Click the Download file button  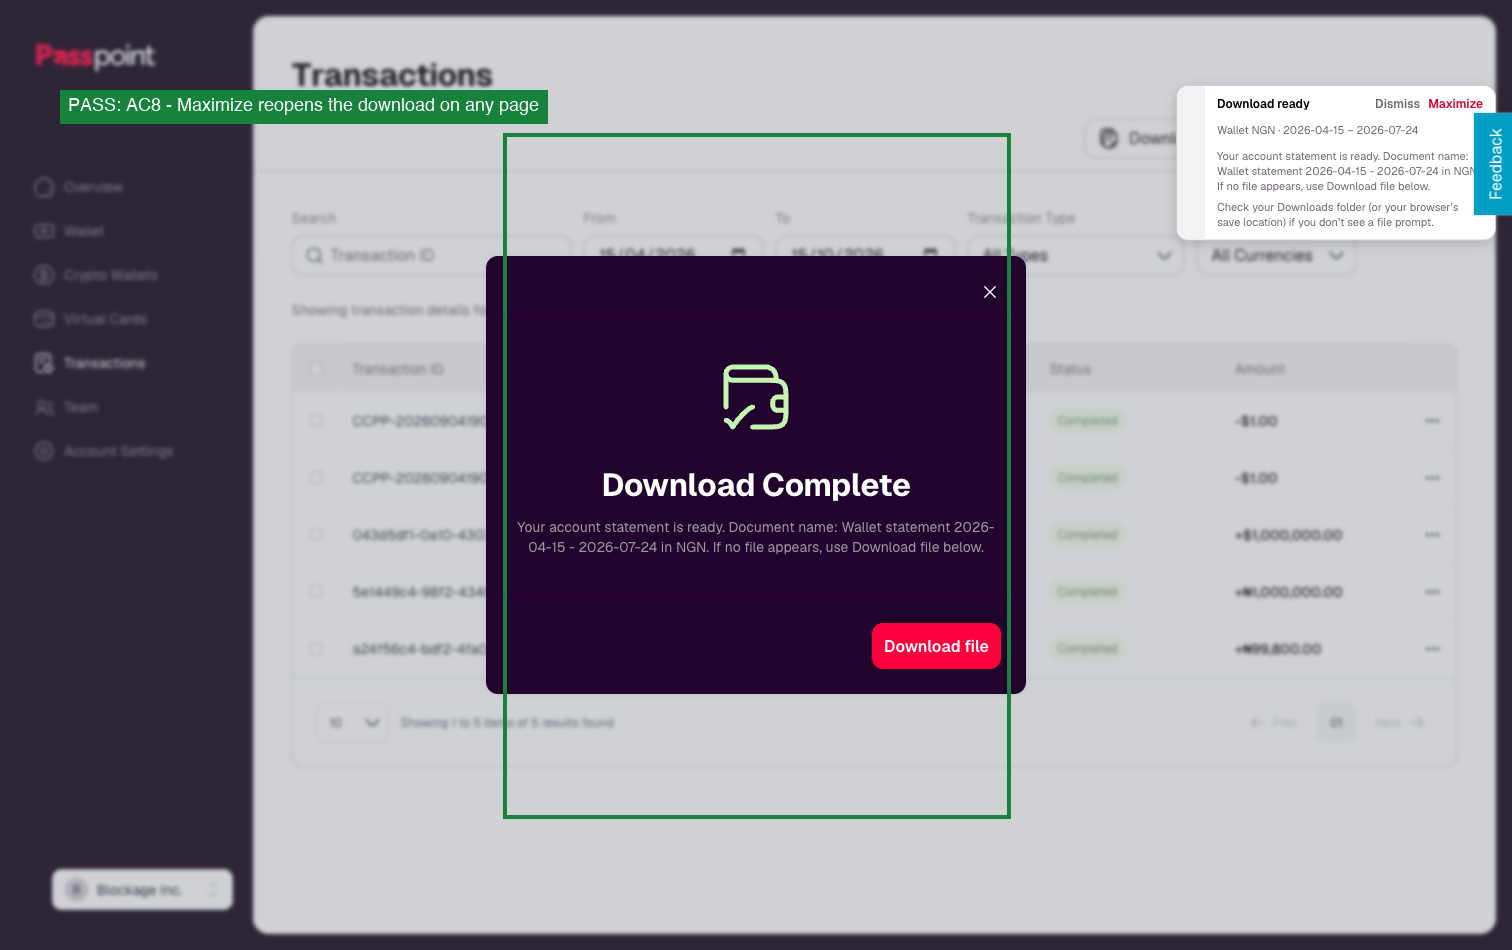pyautogui.click(x=936, y=646)
